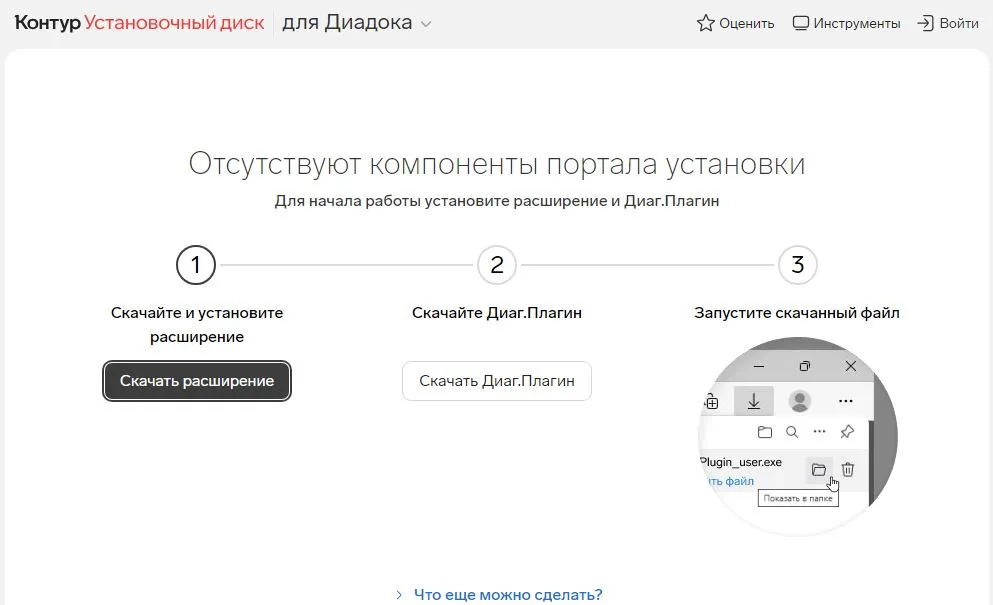Click heading Отсутствуют компоненты портала установки

pyautogui.click(x=497, y=164)
